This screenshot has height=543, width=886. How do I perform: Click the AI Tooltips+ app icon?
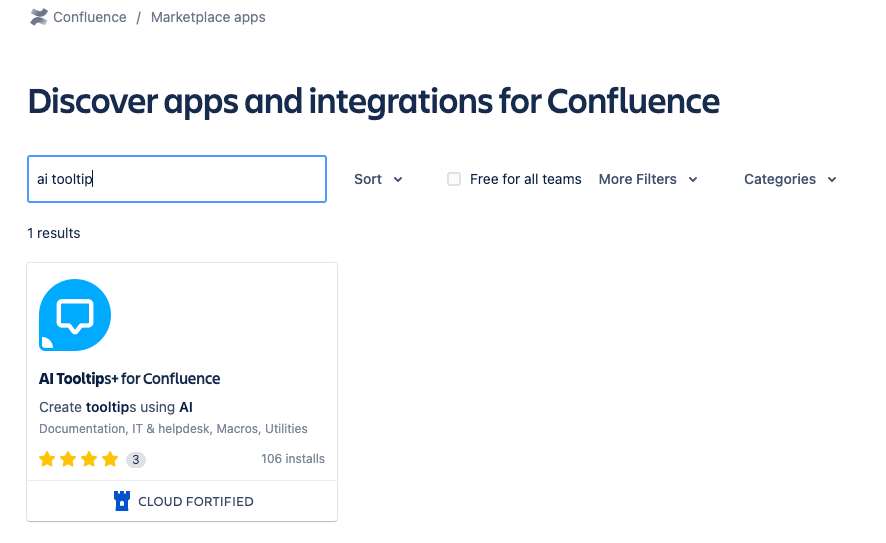(x=75, y=315)
